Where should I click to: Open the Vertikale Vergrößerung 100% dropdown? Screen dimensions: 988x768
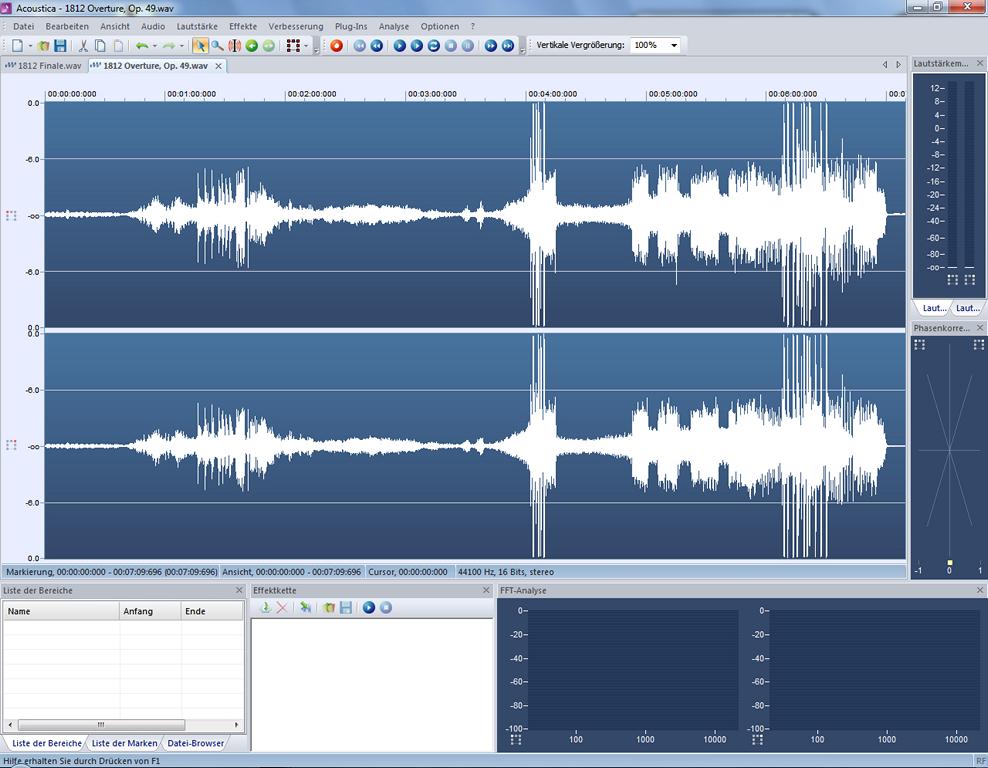(674, 46)
